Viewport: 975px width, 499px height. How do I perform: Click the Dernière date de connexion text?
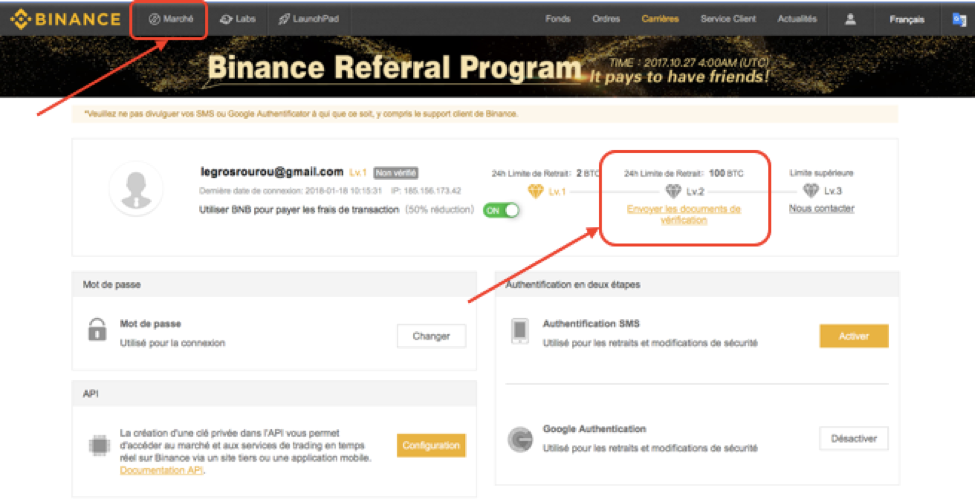click(x=290, y=191)
